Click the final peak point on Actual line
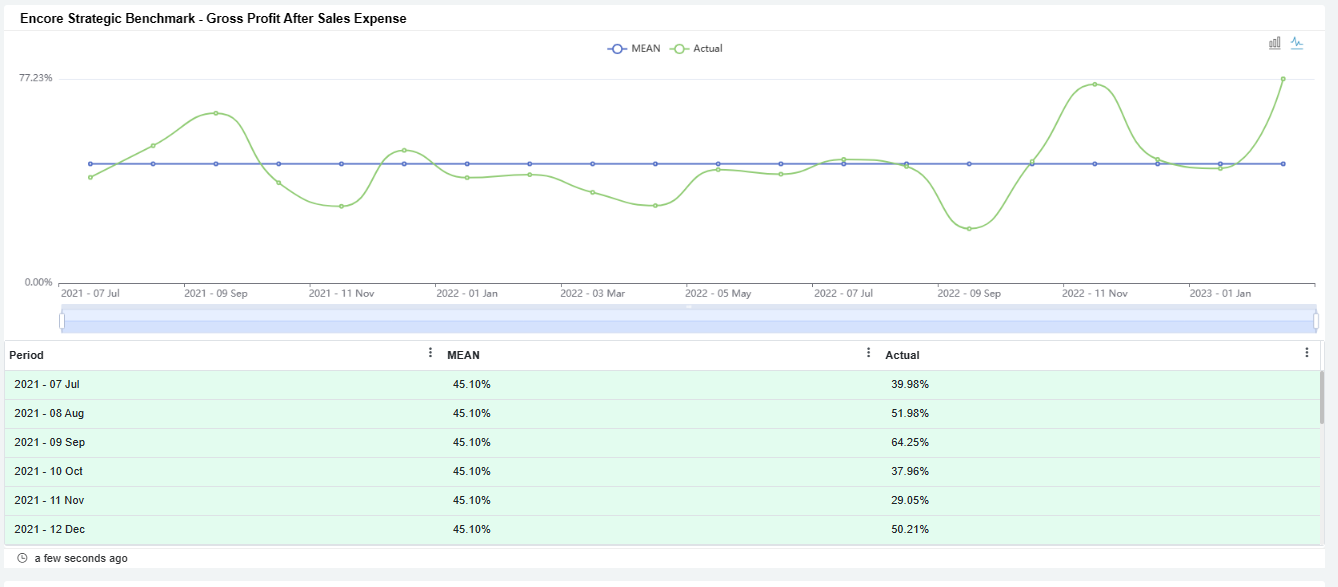Viewport: 1338px width, 587px height. click(1283, 79)
